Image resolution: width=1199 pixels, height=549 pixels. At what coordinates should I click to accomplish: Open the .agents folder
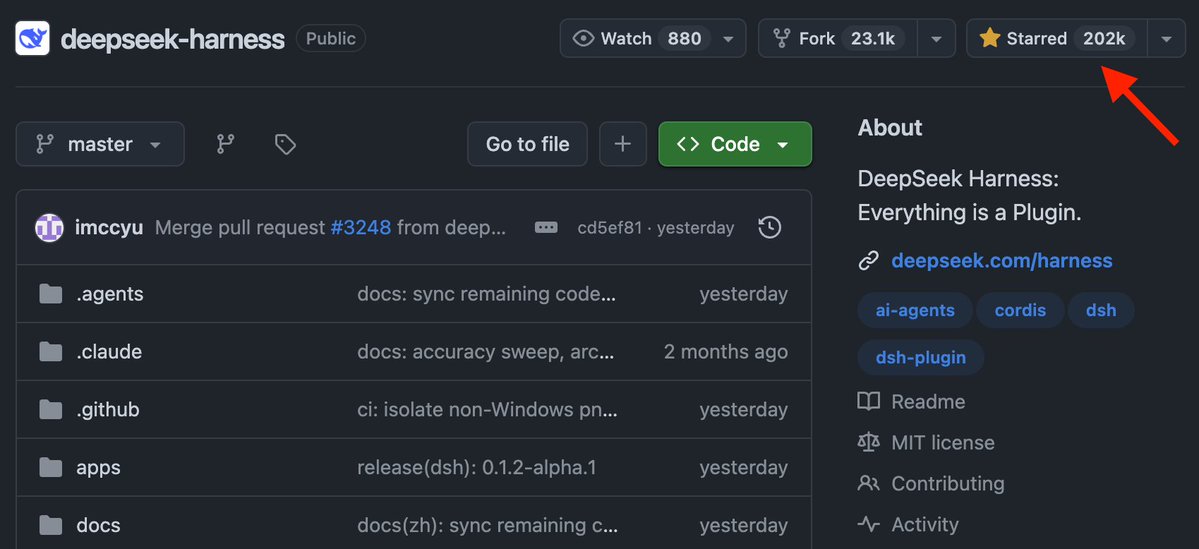click(x=110, y=294)
